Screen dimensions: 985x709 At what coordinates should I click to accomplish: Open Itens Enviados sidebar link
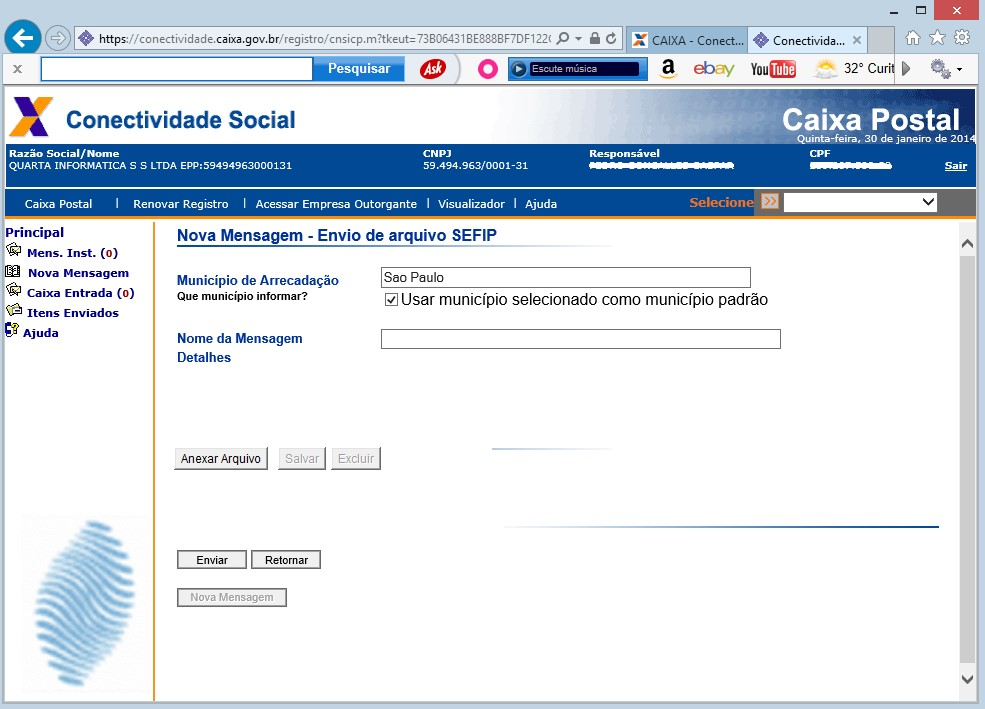pos(73,313)
